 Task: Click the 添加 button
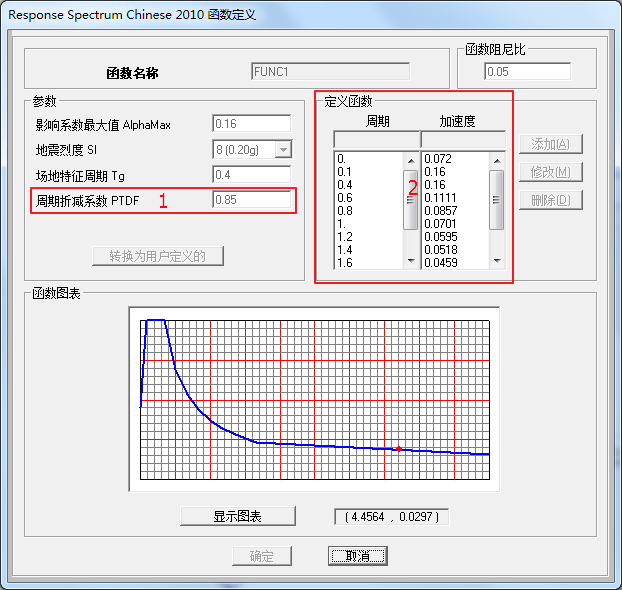coord(550,145)
